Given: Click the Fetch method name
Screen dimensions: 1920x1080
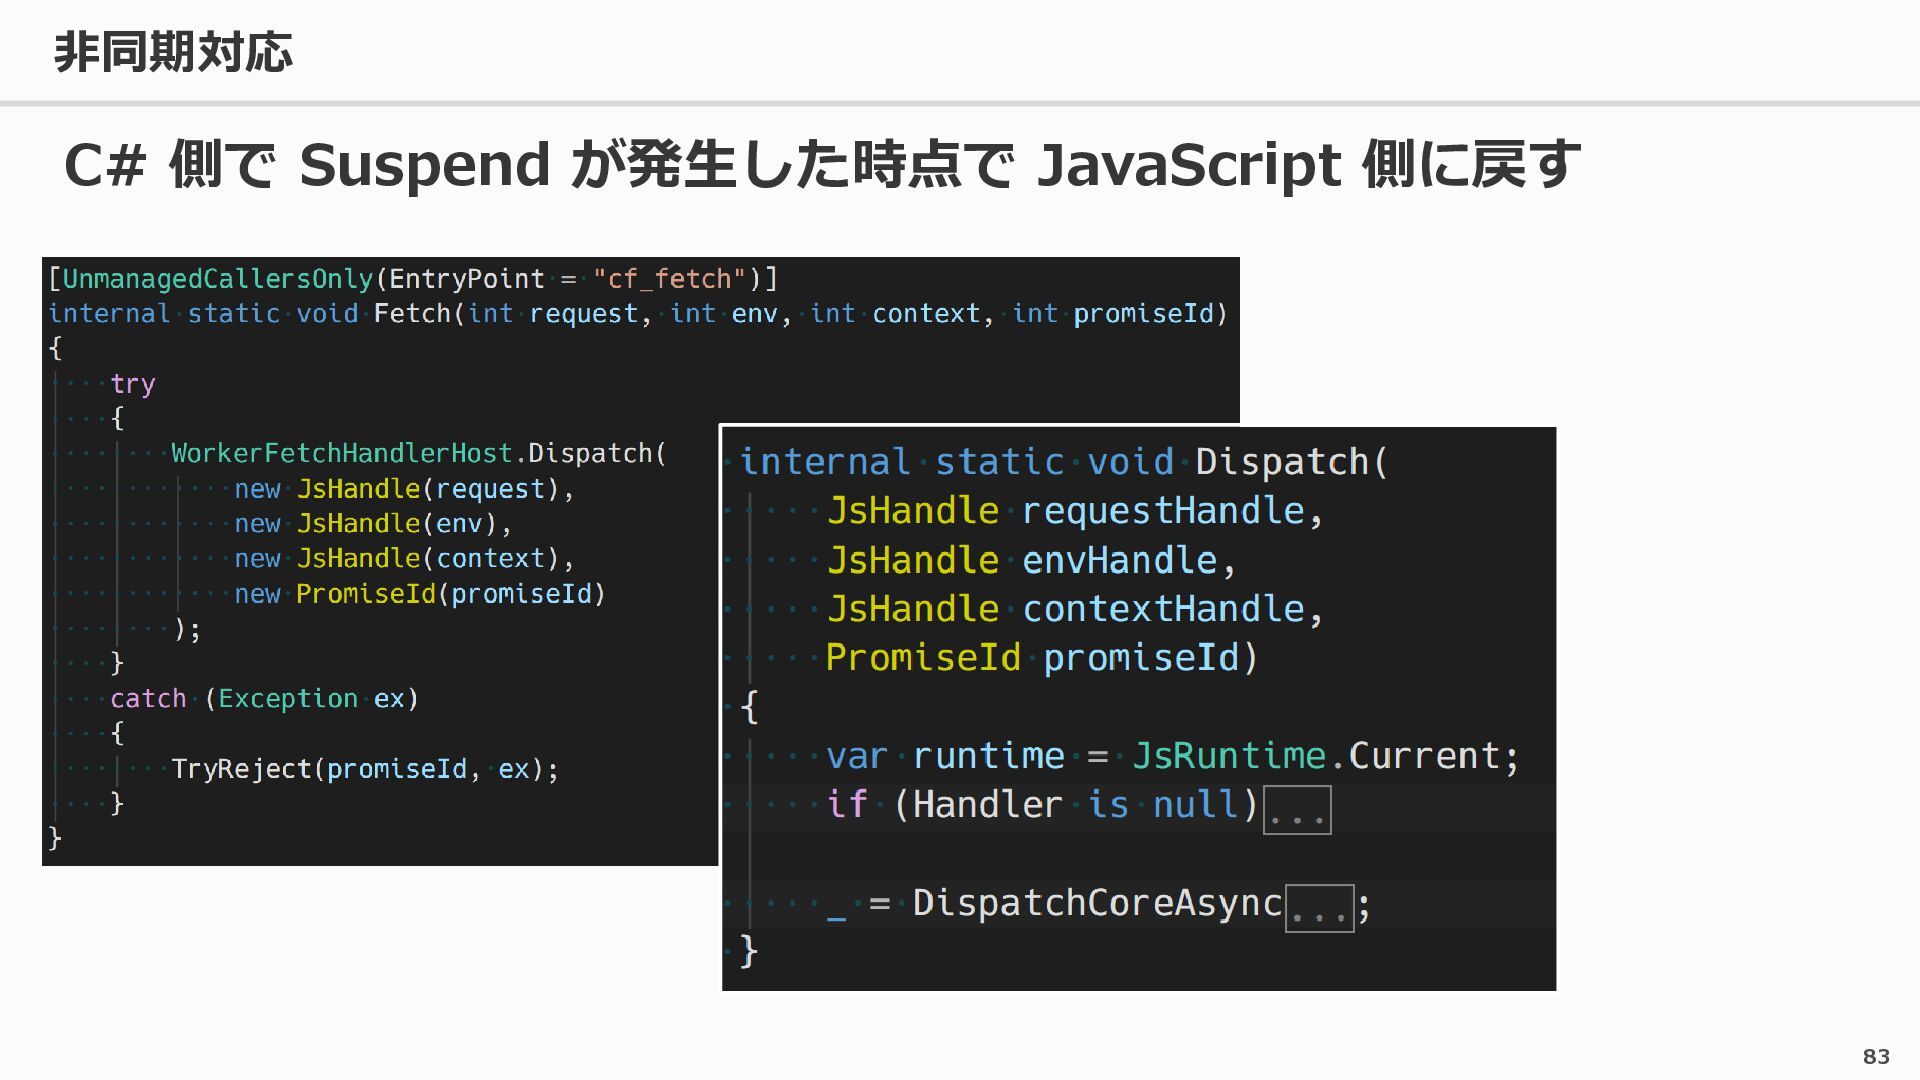Looking at the screenshot, I should click(x=413, y=314).
